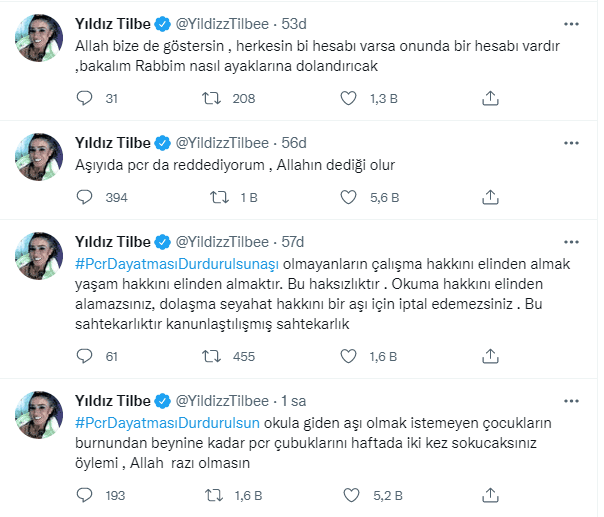This screenshot has height=517, width=604.
Task: Open more options on the 57d tweet
Action: point(569,239)
